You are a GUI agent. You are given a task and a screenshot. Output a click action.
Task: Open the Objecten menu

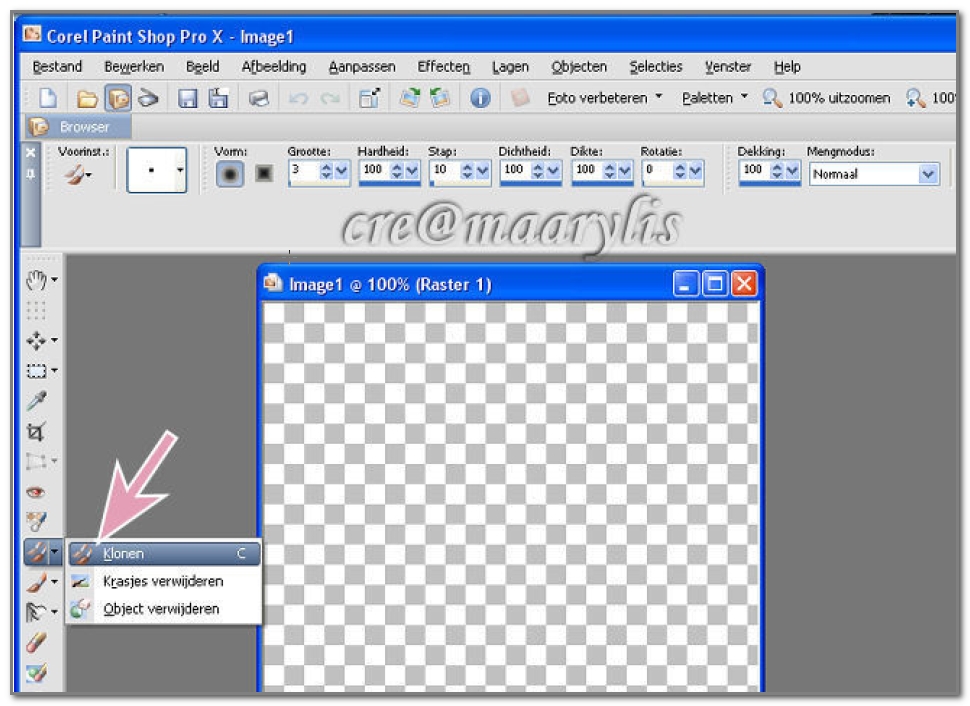coord(579,67)
